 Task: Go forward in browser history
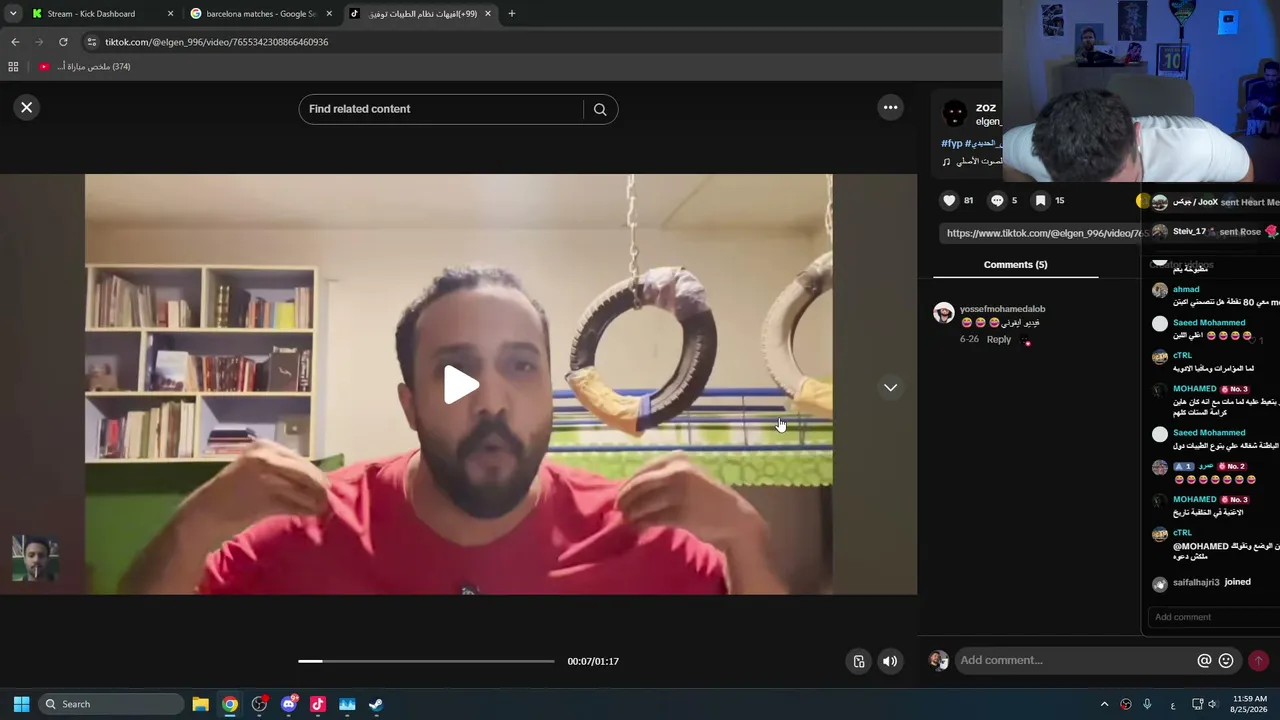point(39,42)
